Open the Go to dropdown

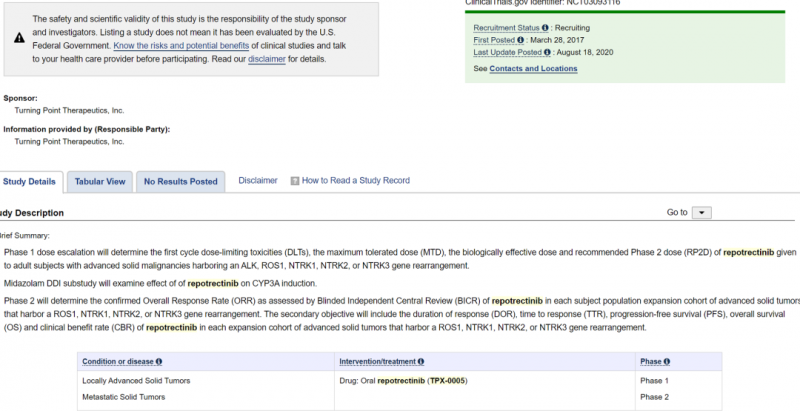(x=702, y=213)
